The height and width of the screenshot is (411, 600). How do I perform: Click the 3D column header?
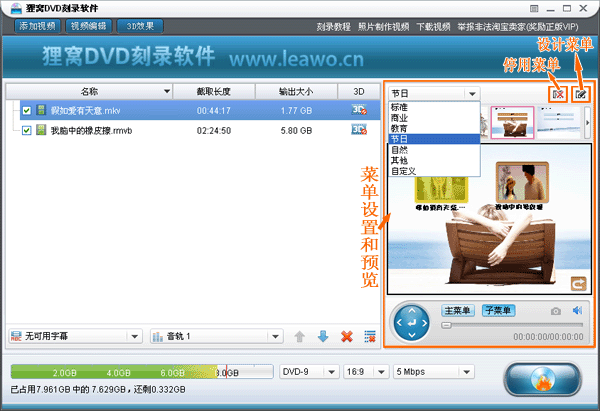(x=359, y=91)
